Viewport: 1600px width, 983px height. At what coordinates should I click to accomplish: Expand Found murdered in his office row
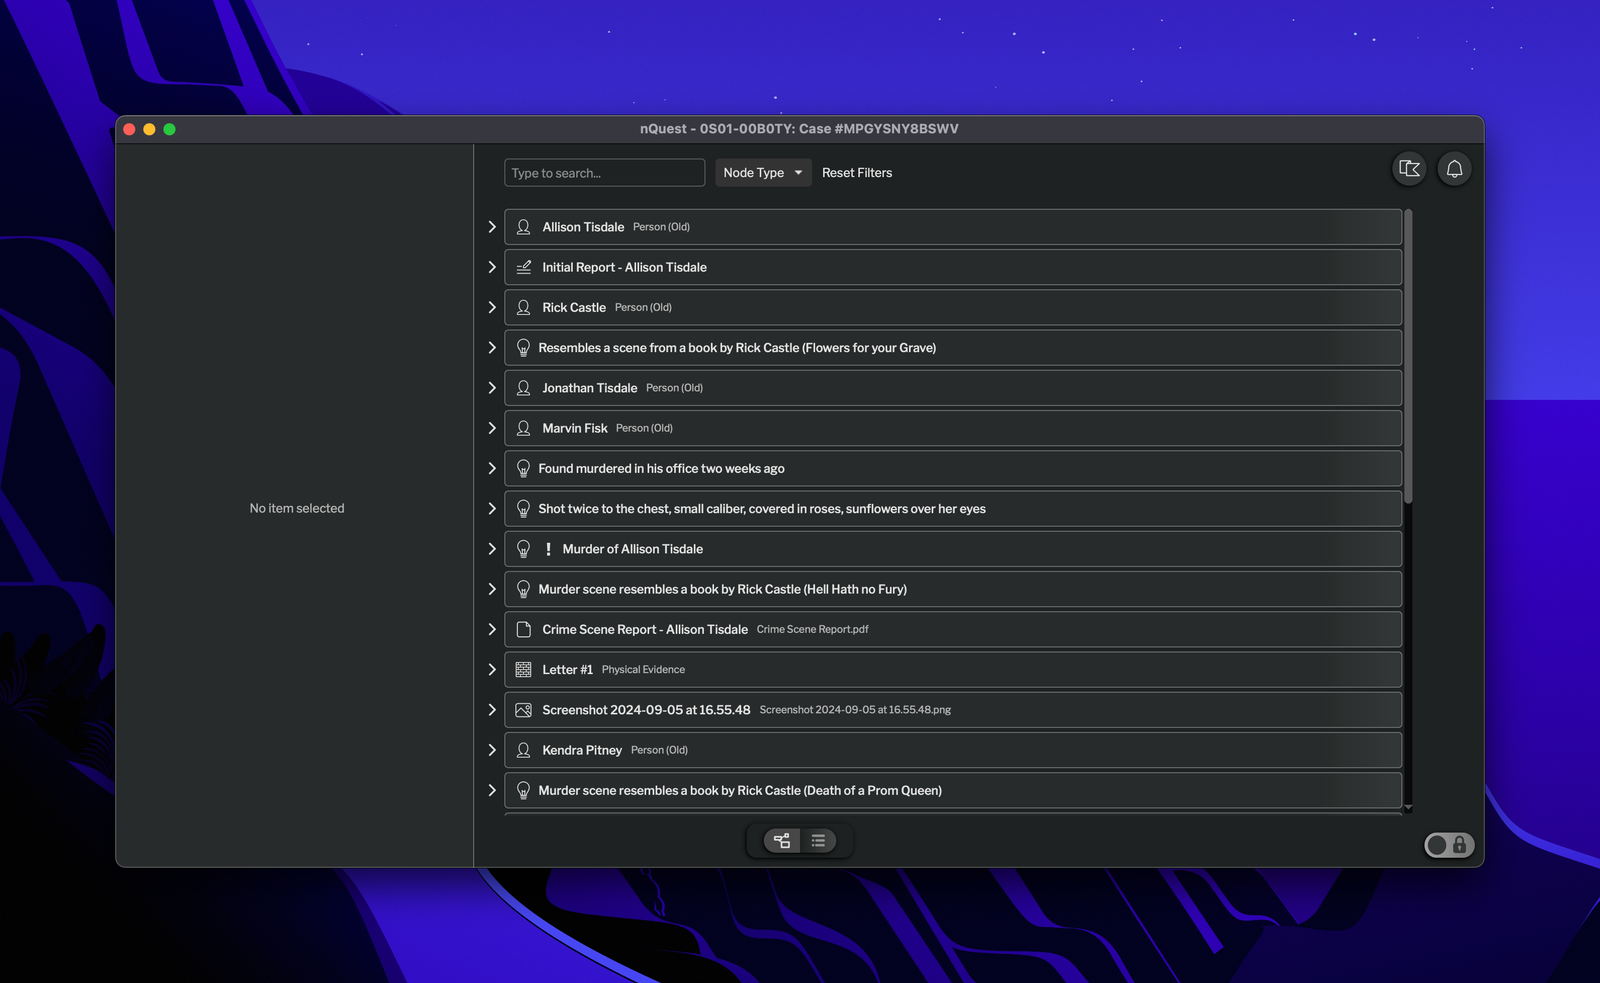(492, 468)
